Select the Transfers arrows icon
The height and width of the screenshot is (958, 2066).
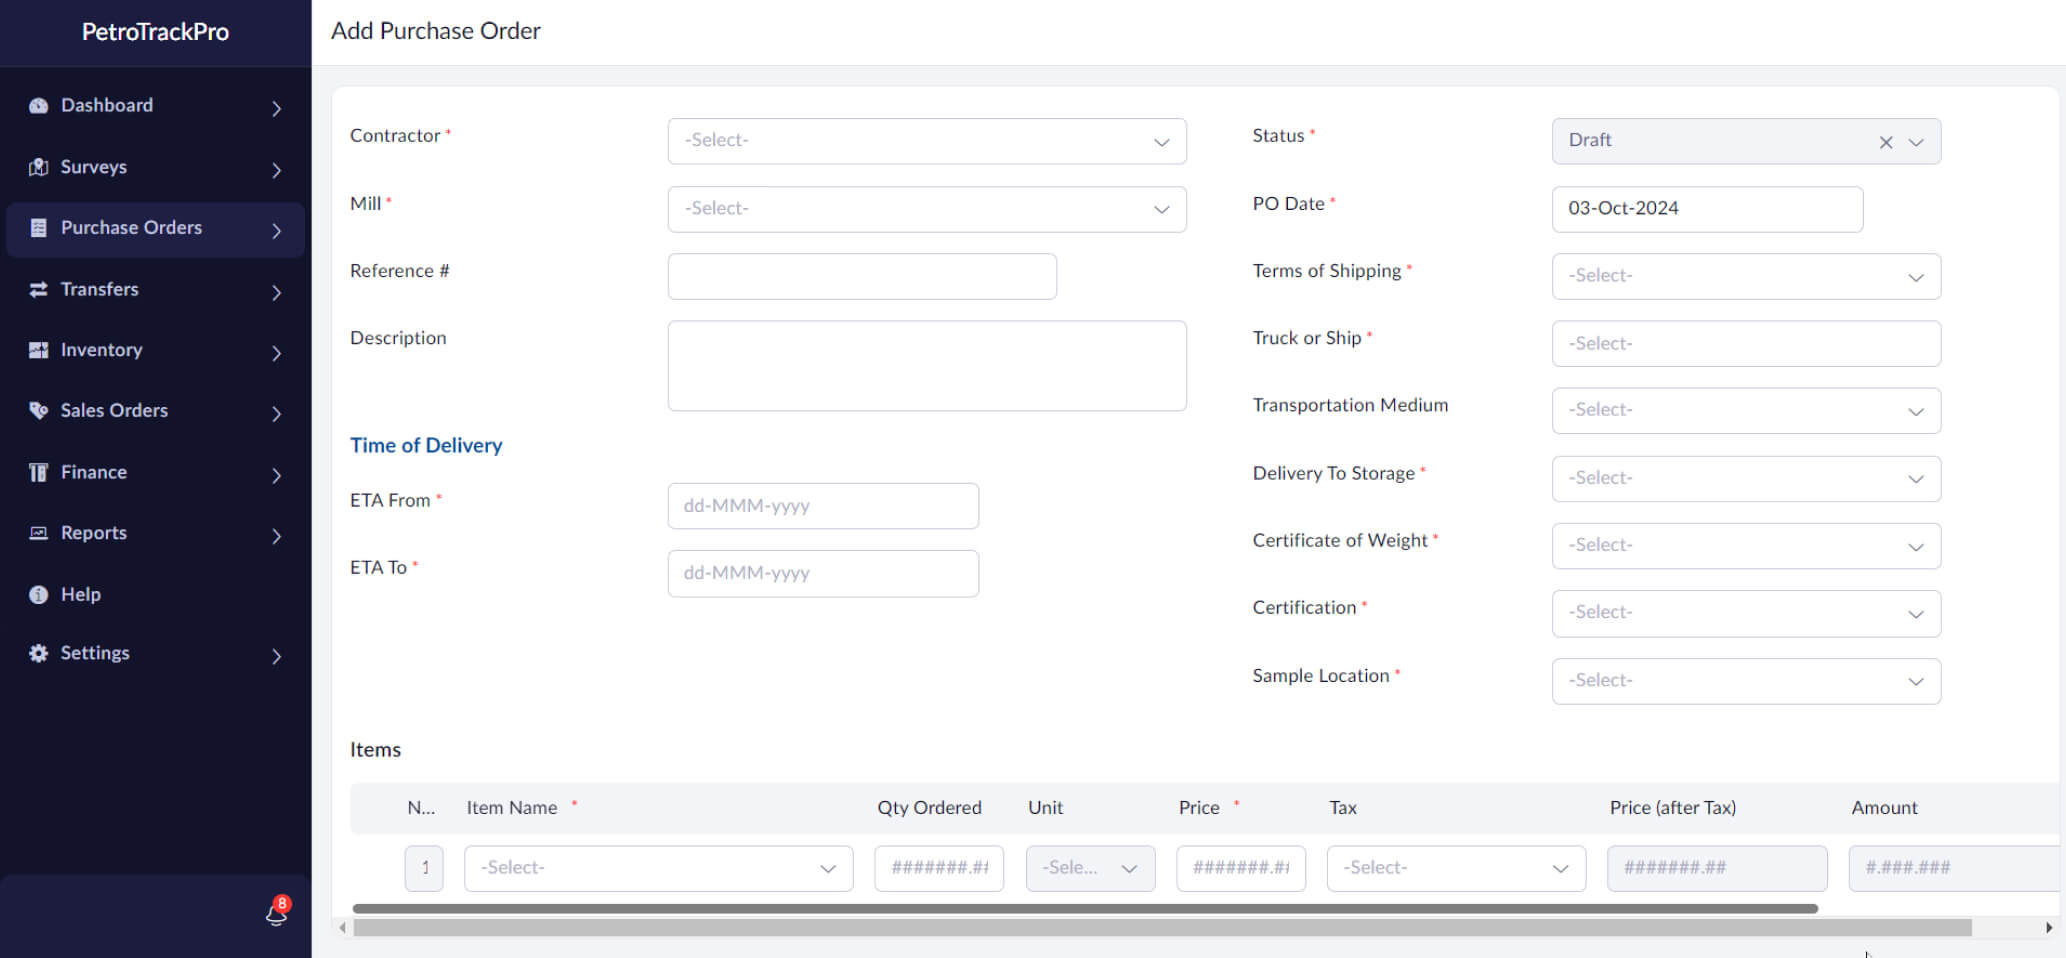click(37, 290)
